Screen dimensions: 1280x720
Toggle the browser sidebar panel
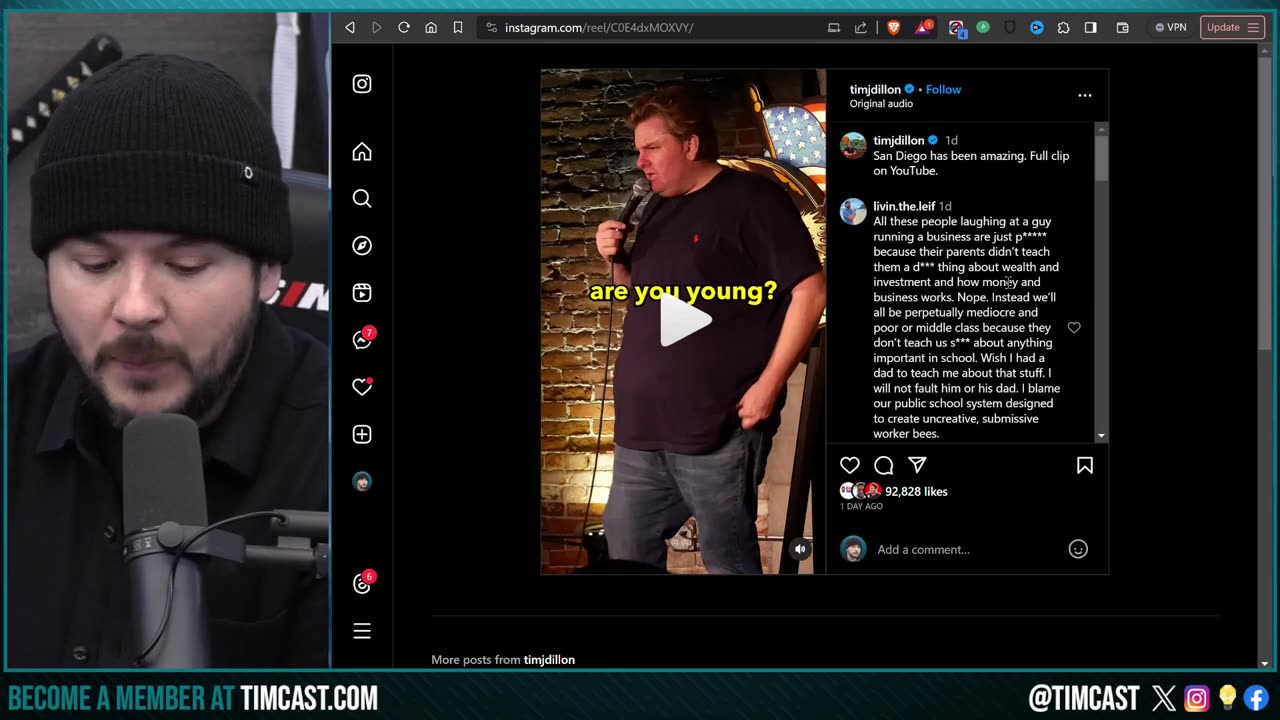[x=1091, y=28]
